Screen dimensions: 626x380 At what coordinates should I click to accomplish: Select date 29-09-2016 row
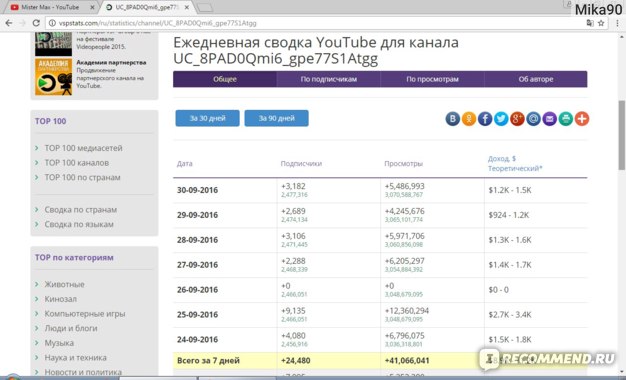[380, 215]
